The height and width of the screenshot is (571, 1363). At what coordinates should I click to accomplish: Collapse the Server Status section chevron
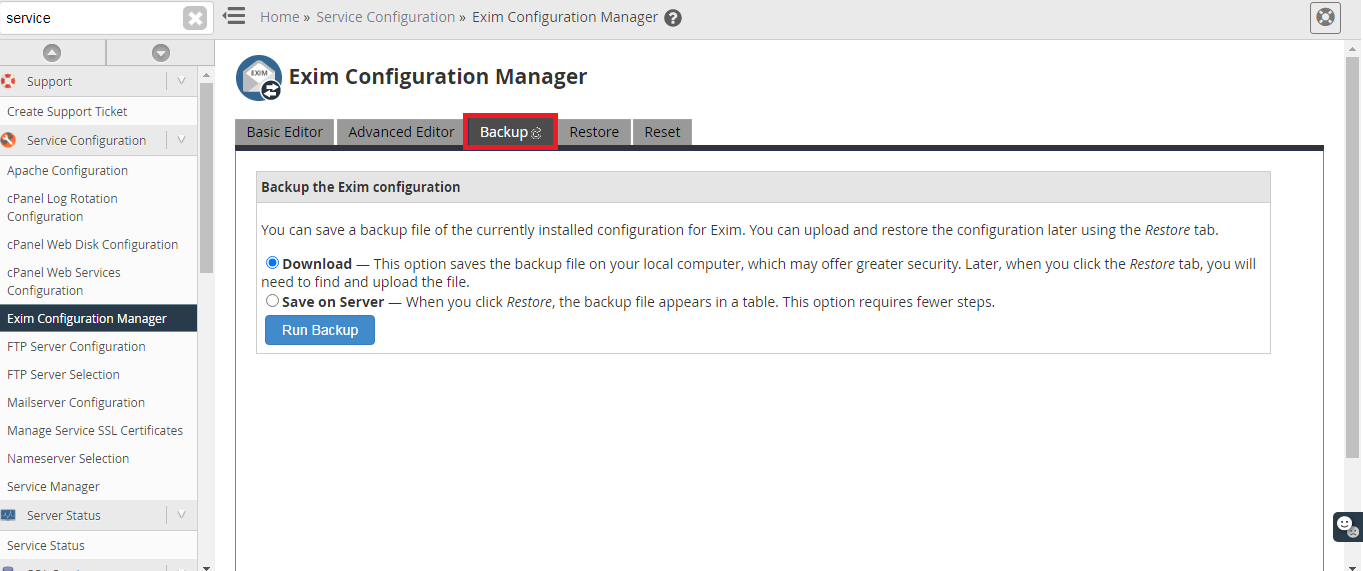[x=181, y=515]
